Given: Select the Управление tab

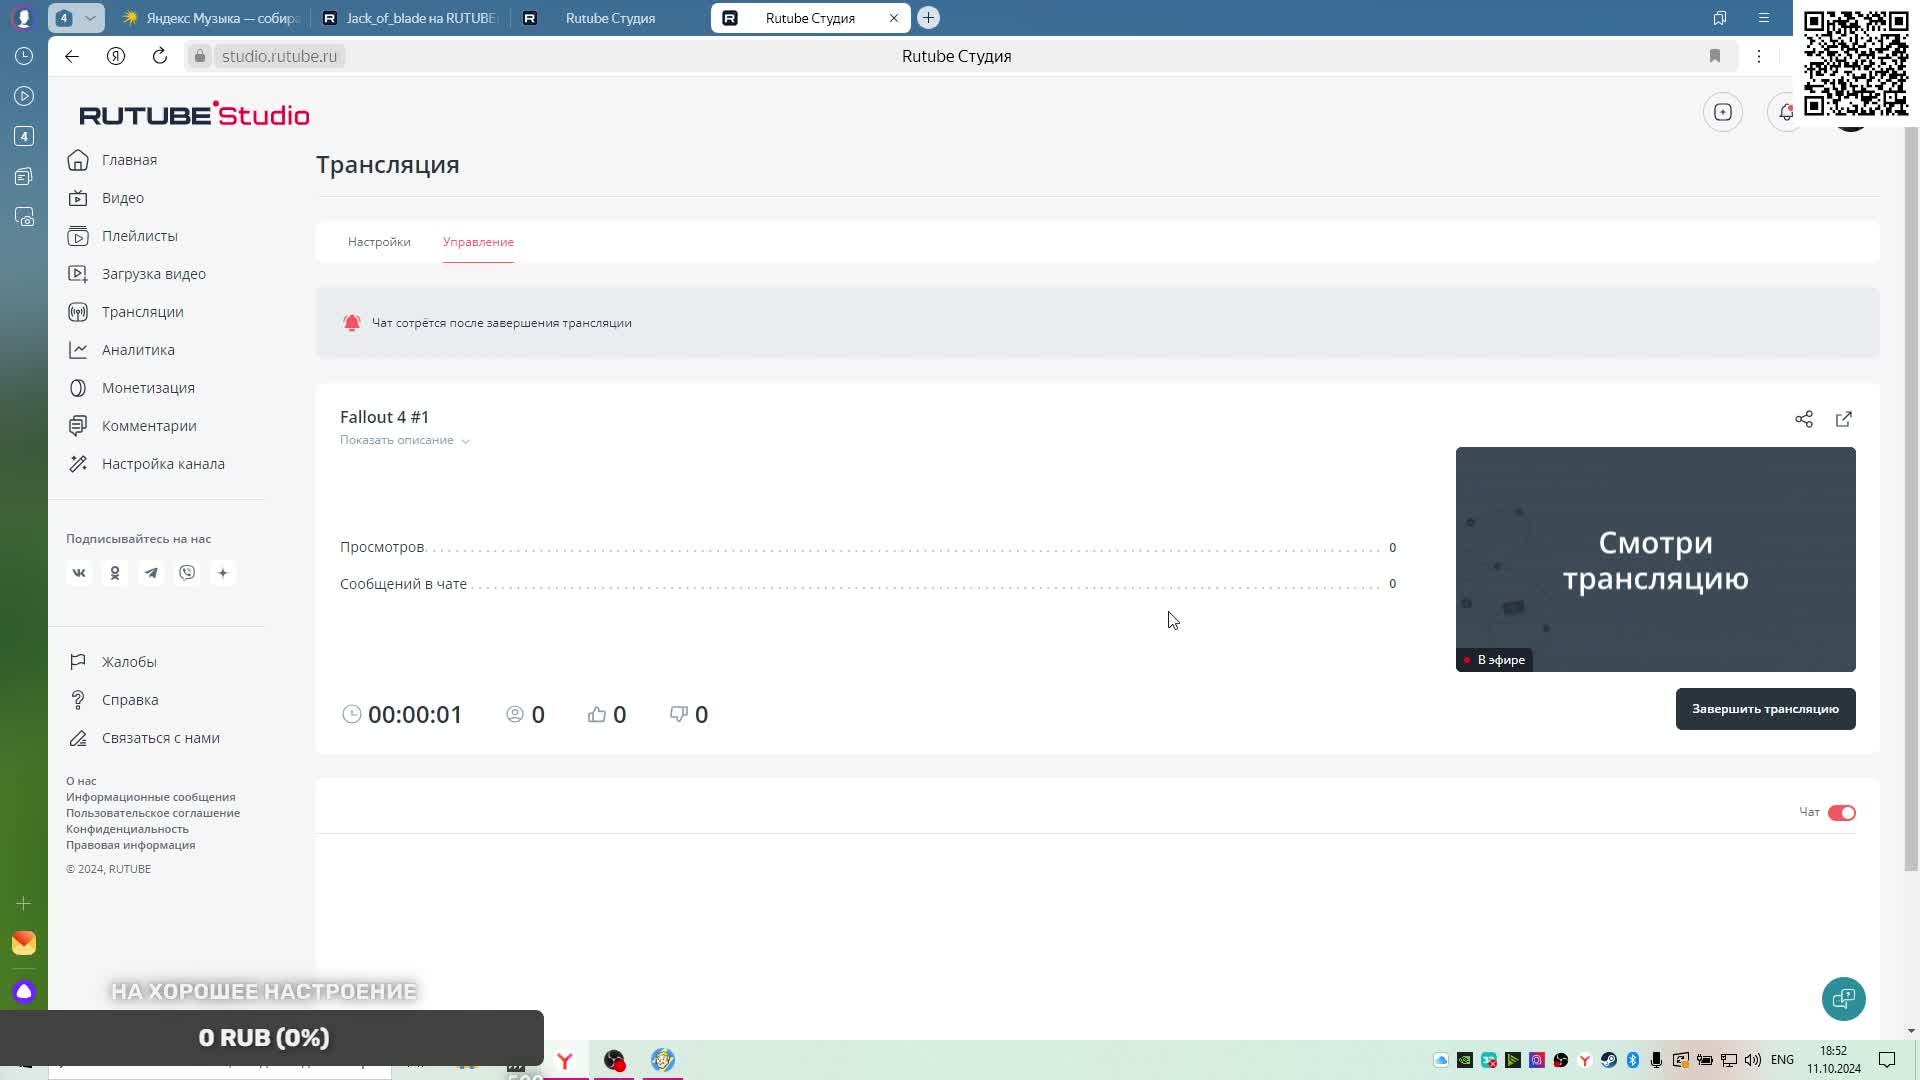Looking at the screenshot, I should tap(478, 242).
